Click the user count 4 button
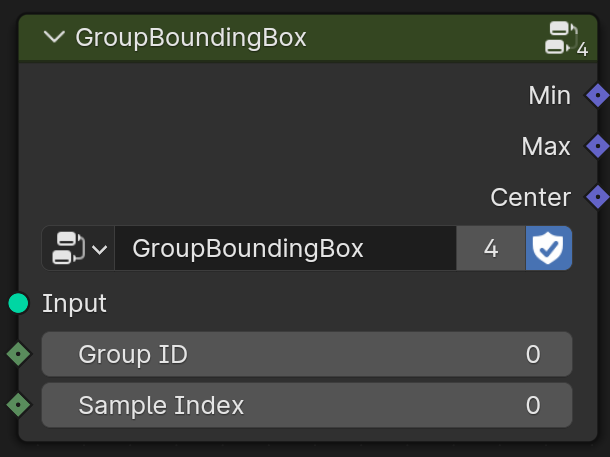Viewport: 610px width, 457px height. pos(491,248)
